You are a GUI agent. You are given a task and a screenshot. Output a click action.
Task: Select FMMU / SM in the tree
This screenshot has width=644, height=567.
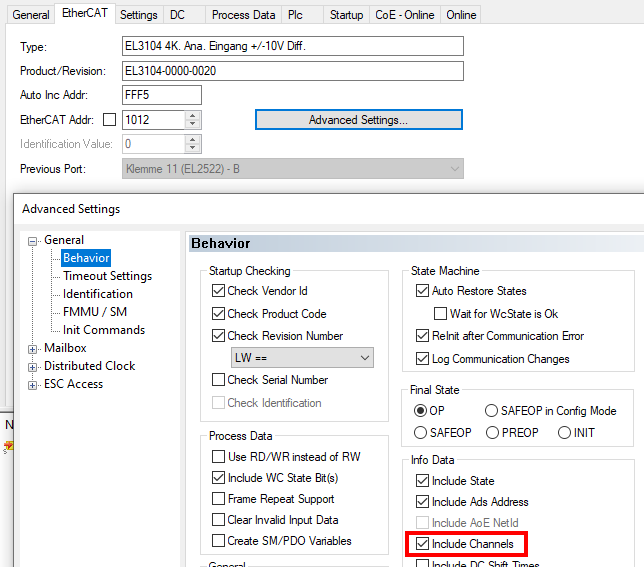coord(95,312)
